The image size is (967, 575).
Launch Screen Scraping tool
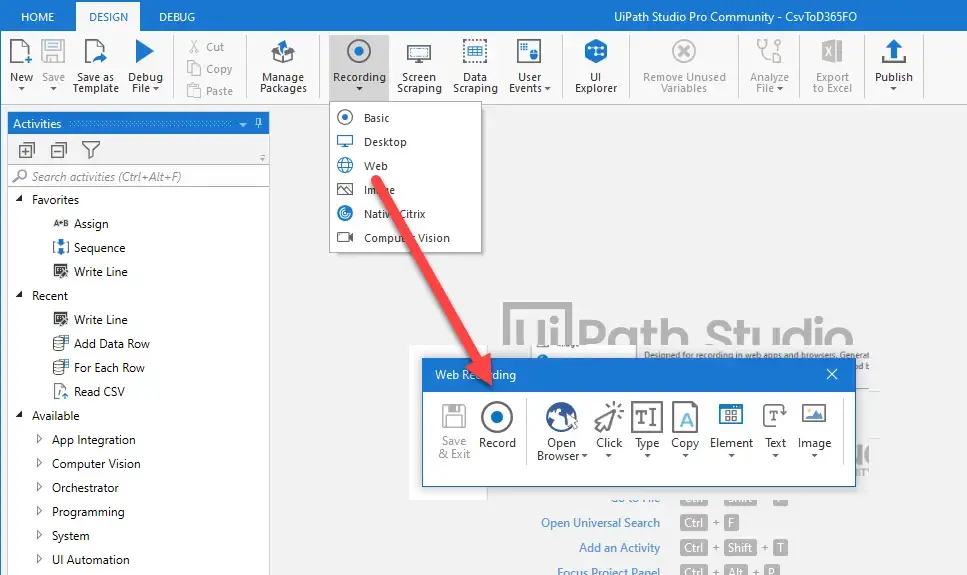419,66
